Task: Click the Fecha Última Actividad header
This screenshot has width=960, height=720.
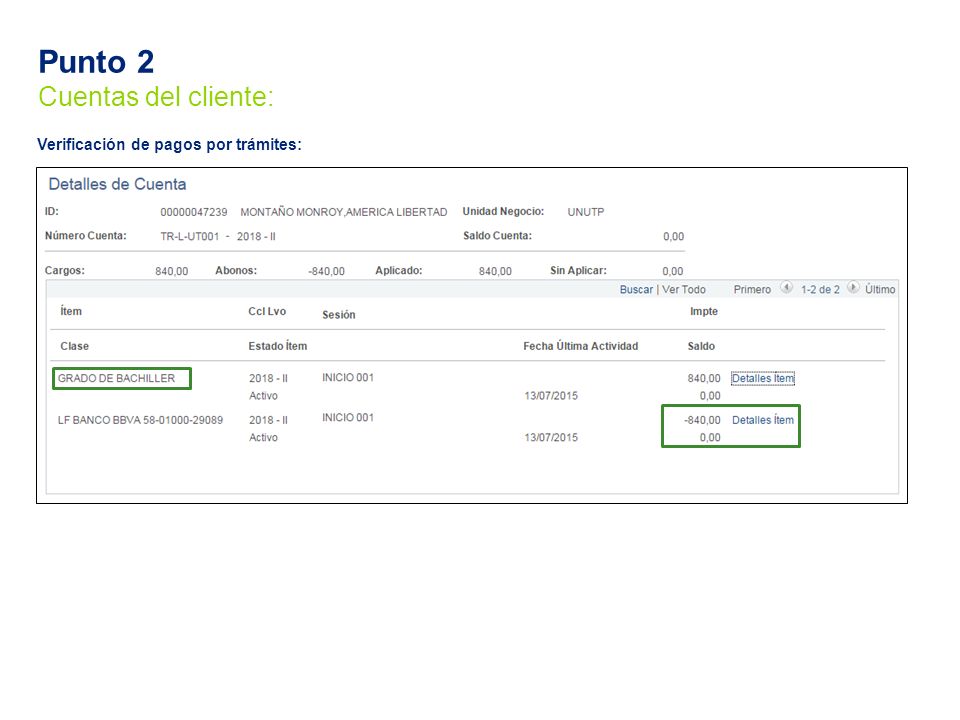Action: tap(580, 346)
